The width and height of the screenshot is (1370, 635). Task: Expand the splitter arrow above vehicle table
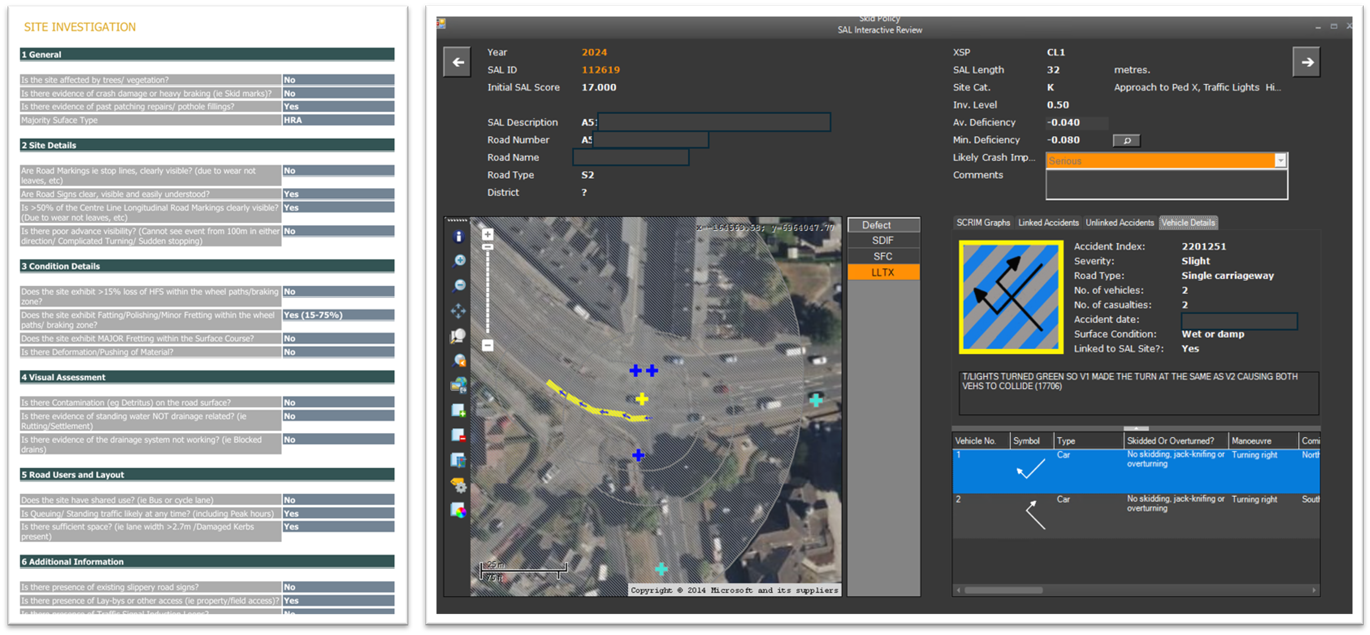[x=1136, y=428]
